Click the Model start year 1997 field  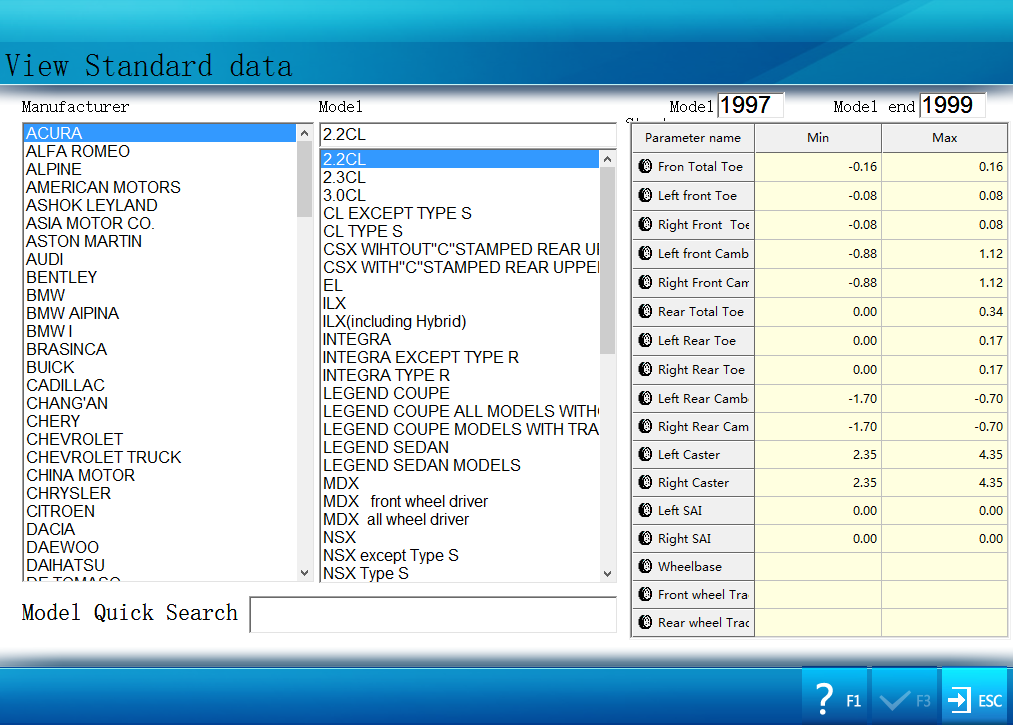click(750, 105)
